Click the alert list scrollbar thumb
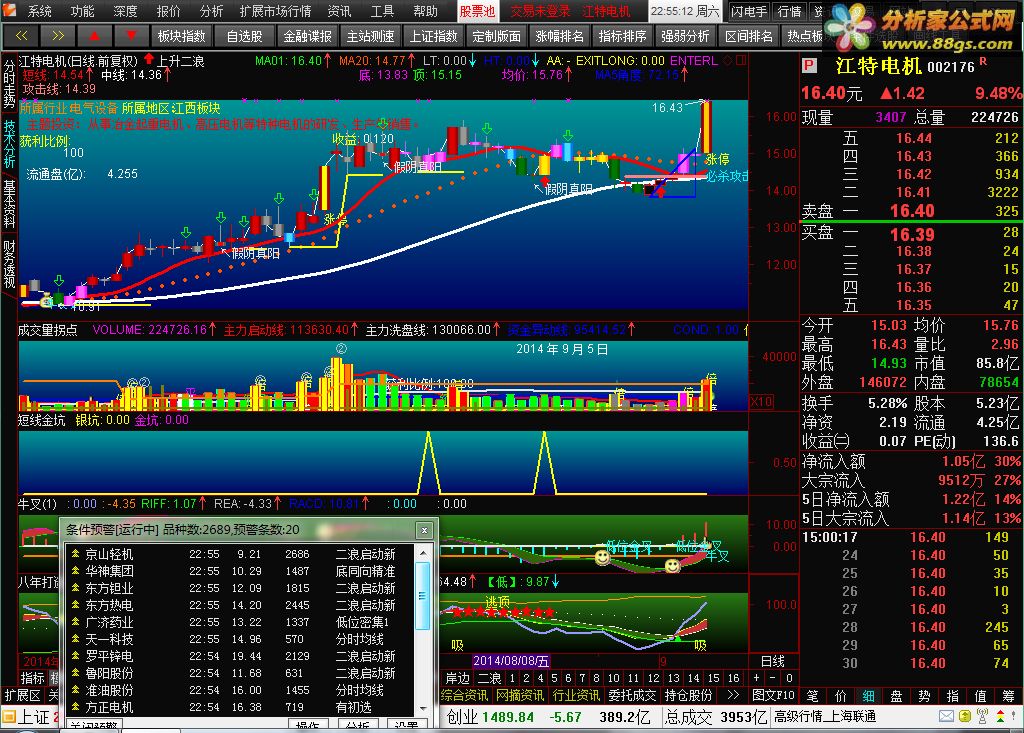The image size is (1024, 733). (x=422, y=596)
